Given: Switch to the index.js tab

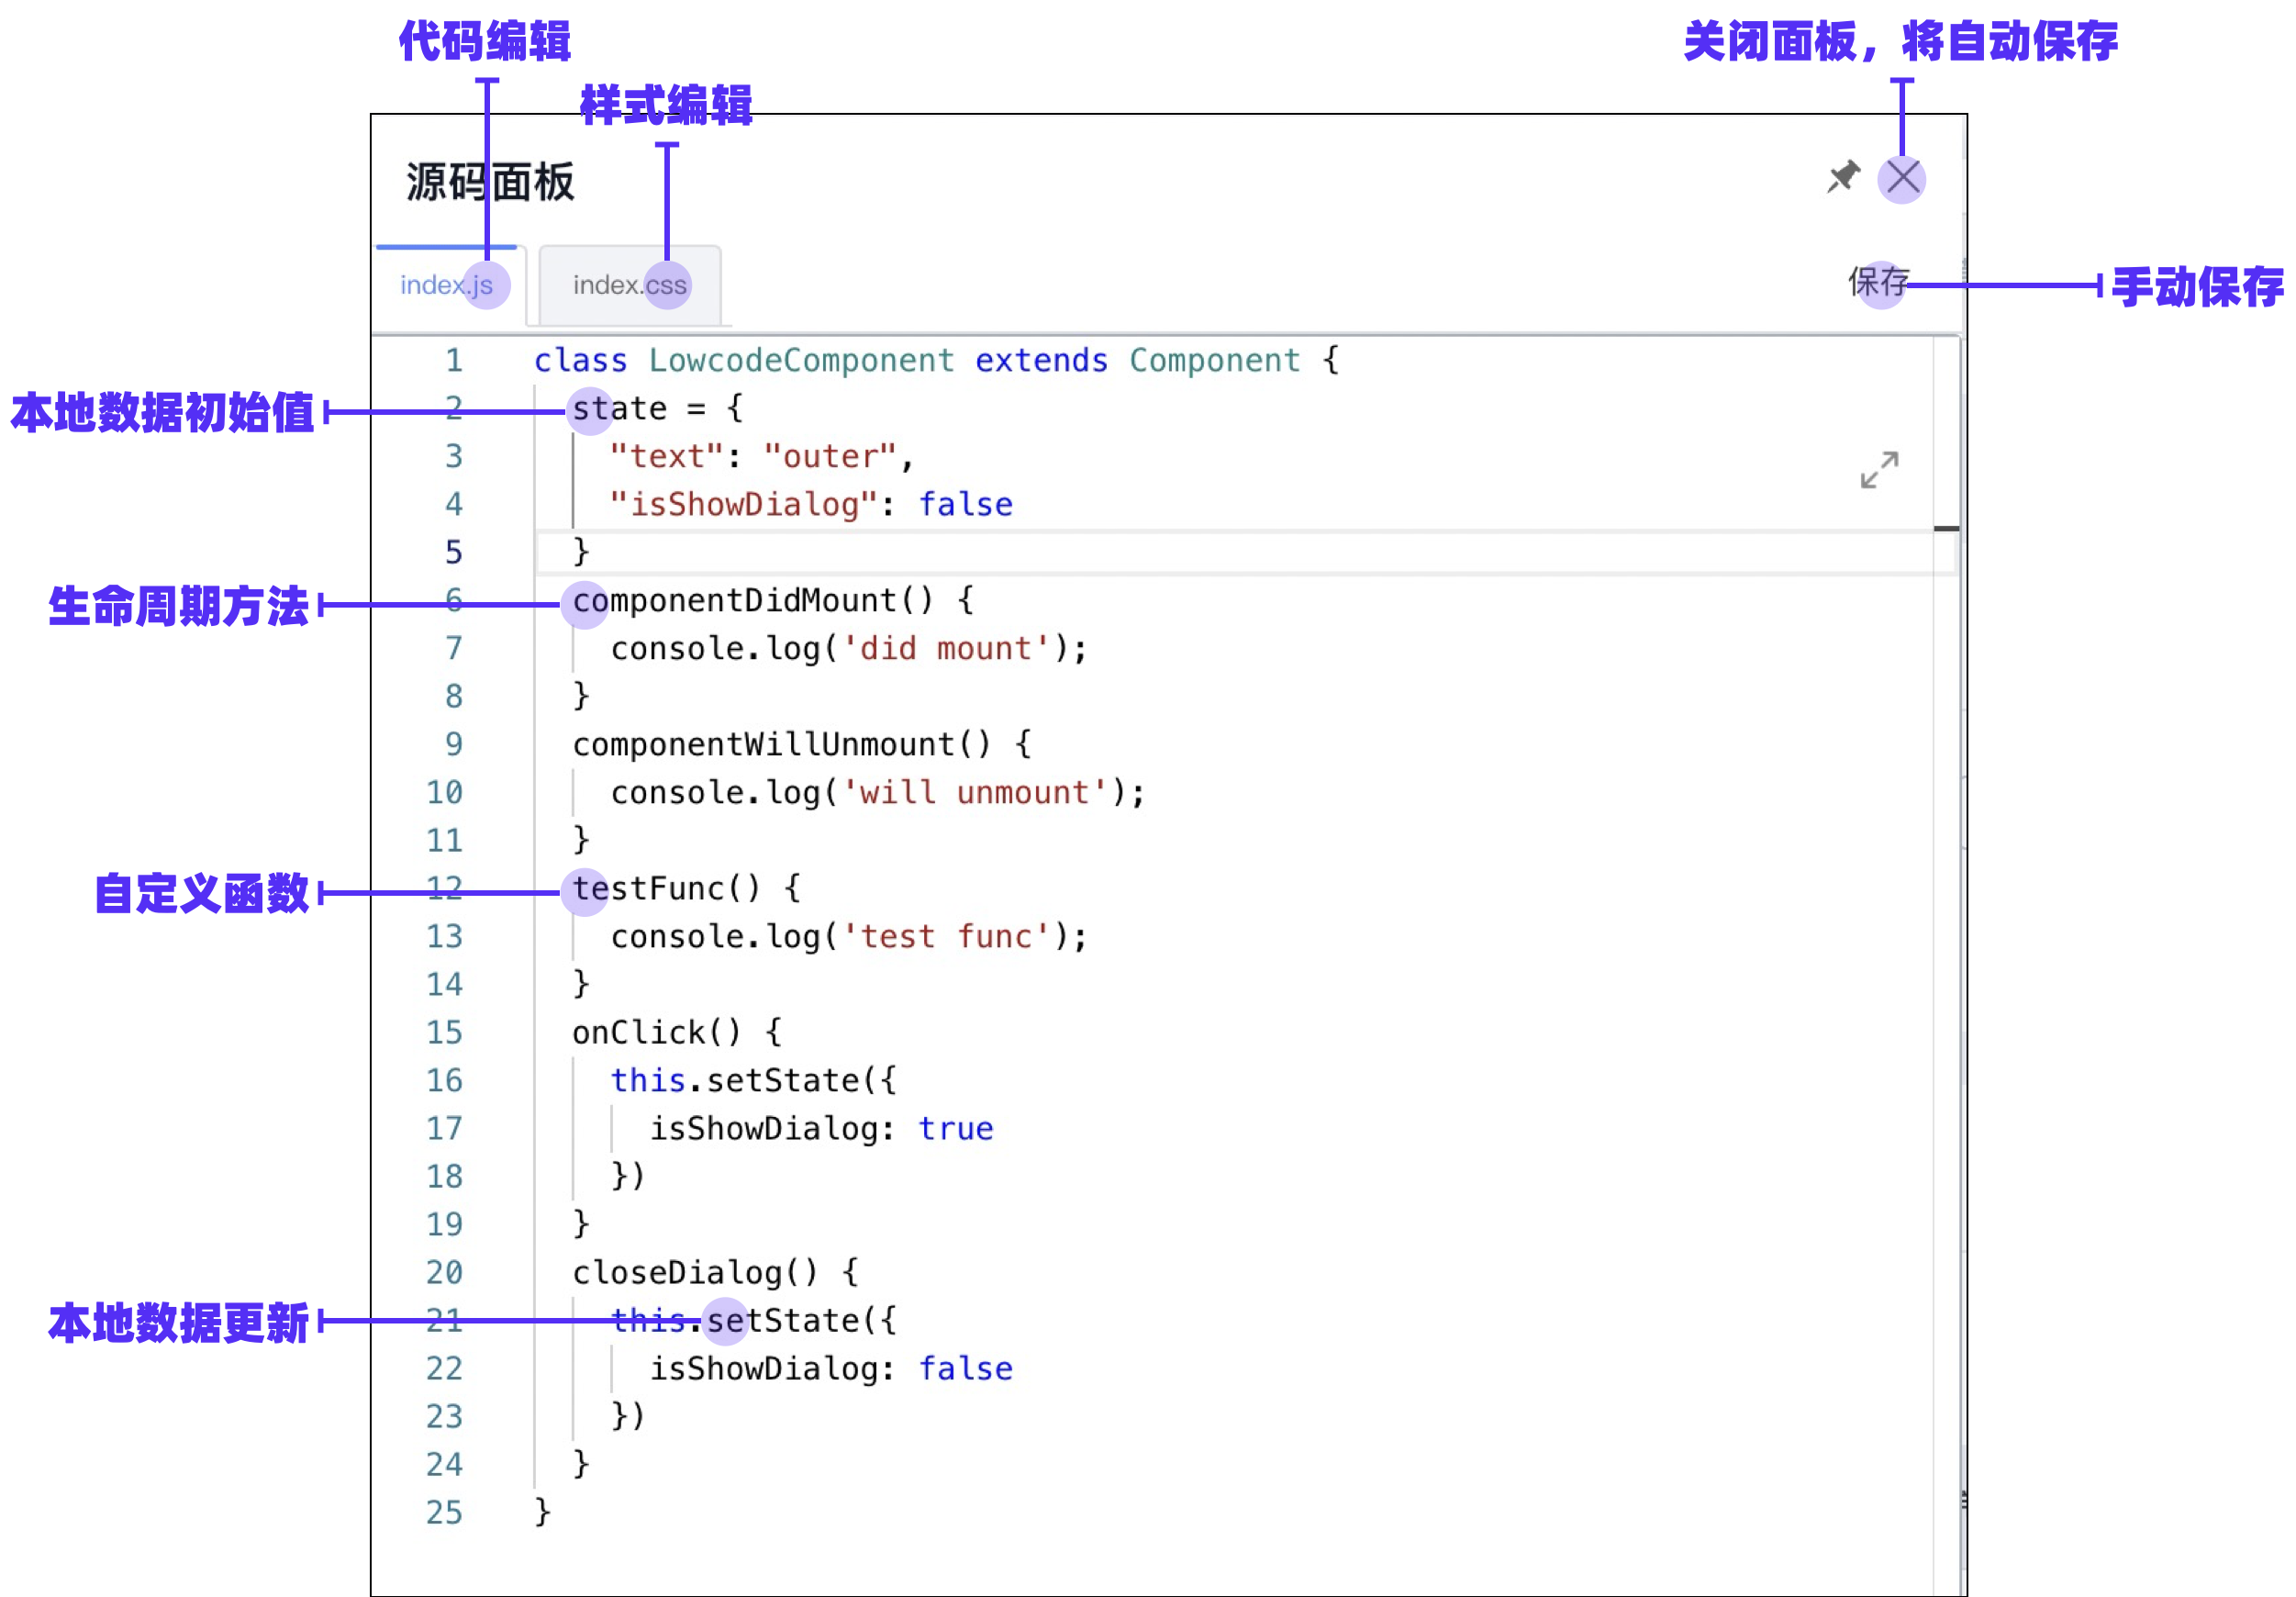Looking at the screenshot, I should coord(446,285).
